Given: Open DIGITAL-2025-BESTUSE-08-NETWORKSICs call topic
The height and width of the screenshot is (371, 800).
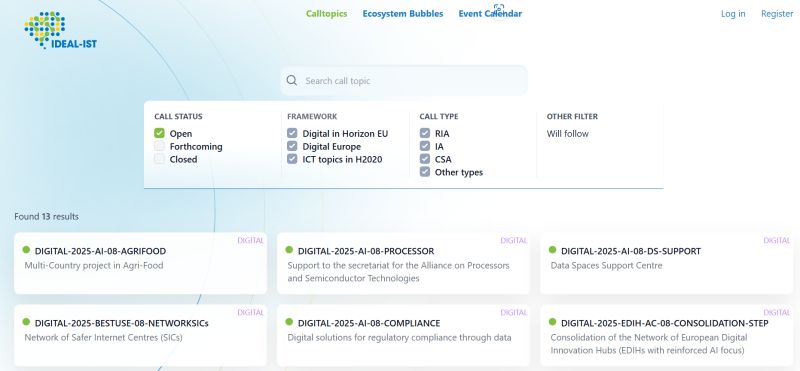Looking at the screenshot, I should coord(121,323).
